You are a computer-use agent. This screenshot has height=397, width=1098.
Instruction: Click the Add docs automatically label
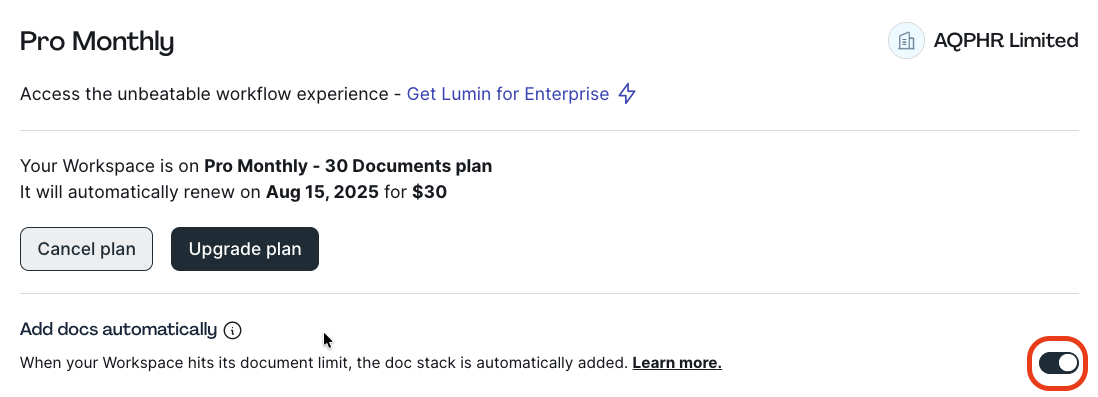(118, 329)
